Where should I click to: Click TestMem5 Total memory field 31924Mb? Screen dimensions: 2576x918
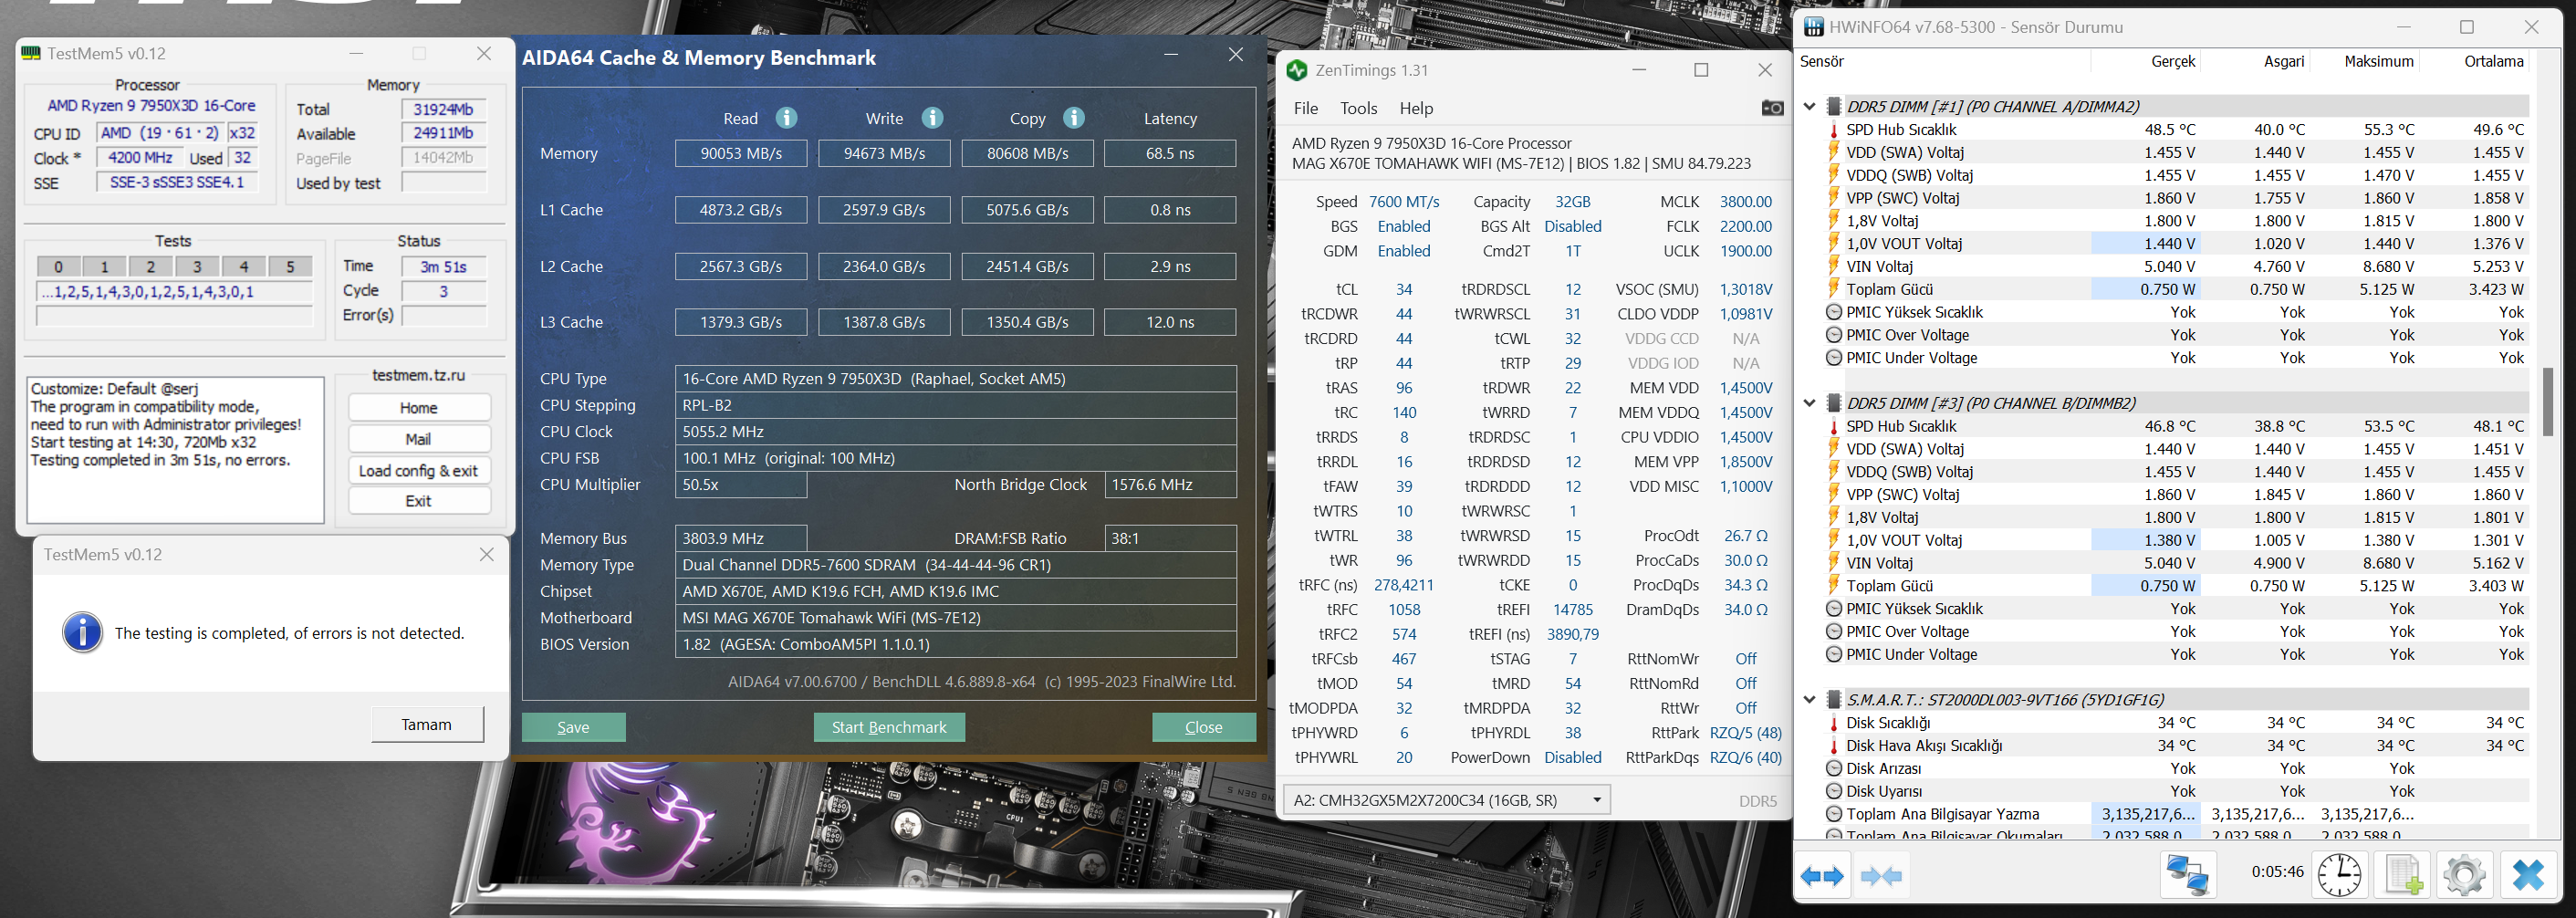tap(443, 109)
